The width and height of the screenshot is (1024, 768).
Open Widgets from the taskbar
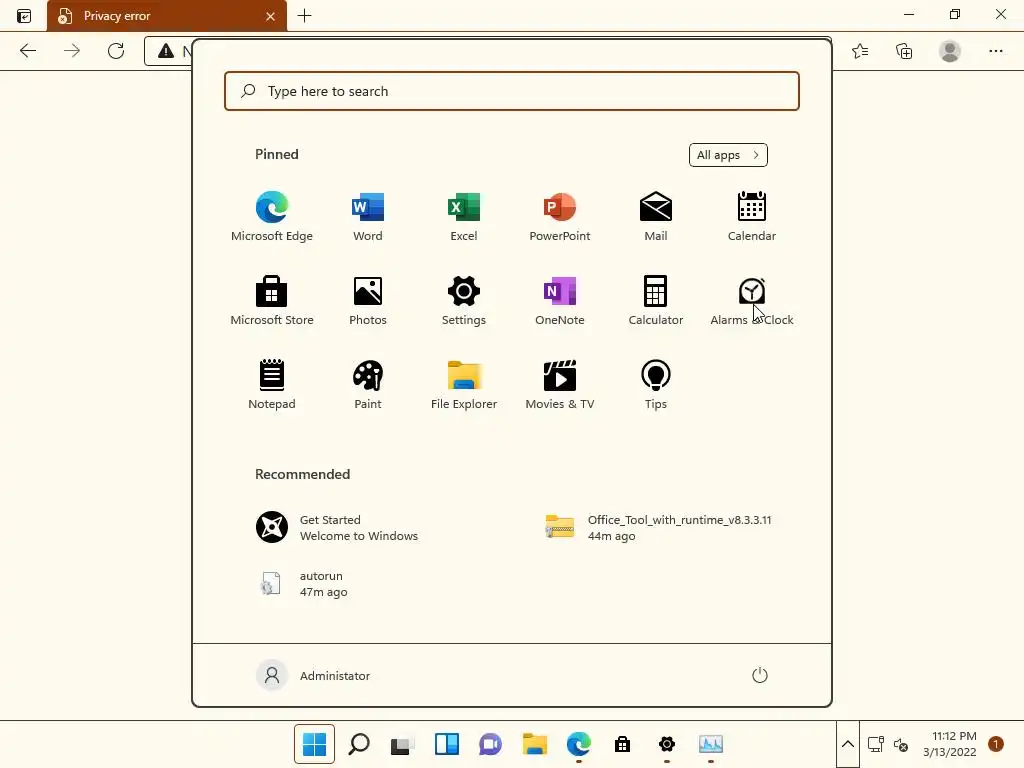(447, 744)
